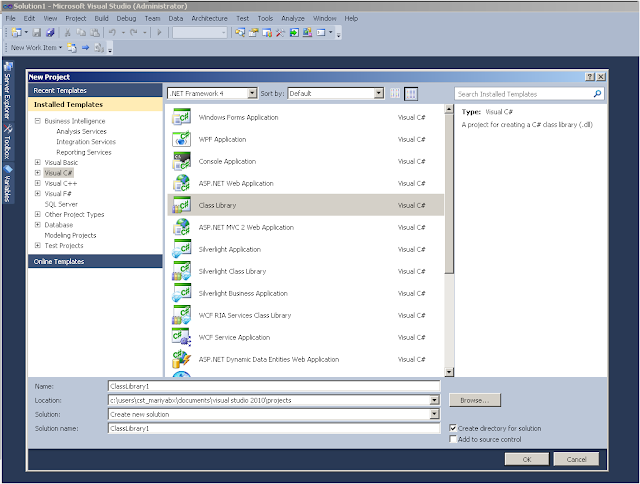The width and height of the screenshot is (640, 484).
Task: Select ASP.NET Dynamic Data Entities Web Application icon
Action: click(x=182, y=360)
